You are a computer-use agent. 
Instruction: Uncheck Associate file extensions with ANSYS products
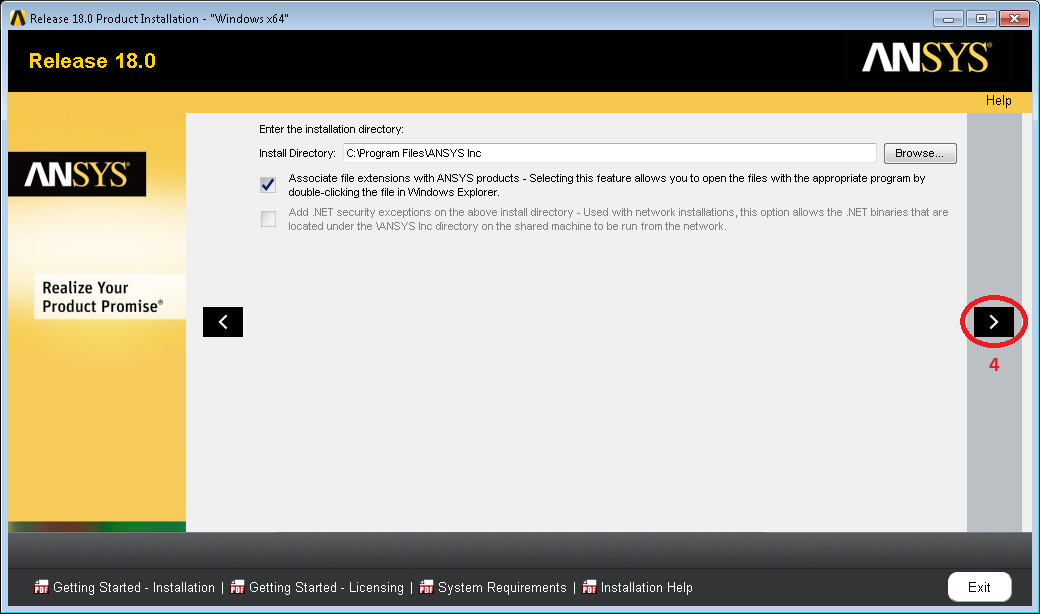click(267, 184)
